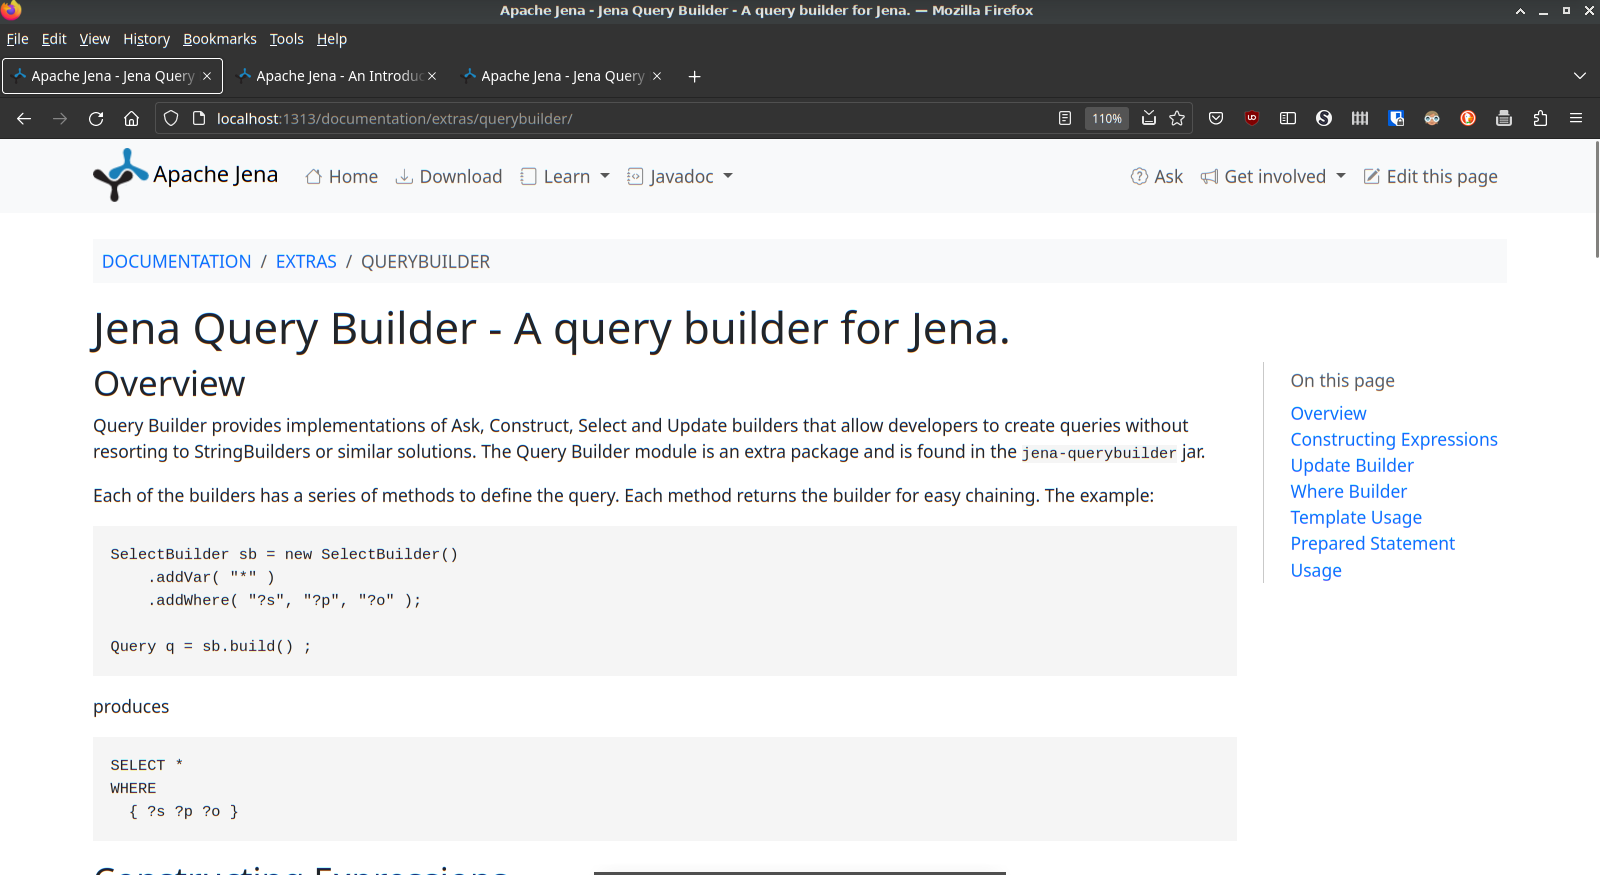Image resolution: width=1600 pixels, height=875 pixels.
Task: Close the third Jena Query tab
Action: tap(657, 76)
